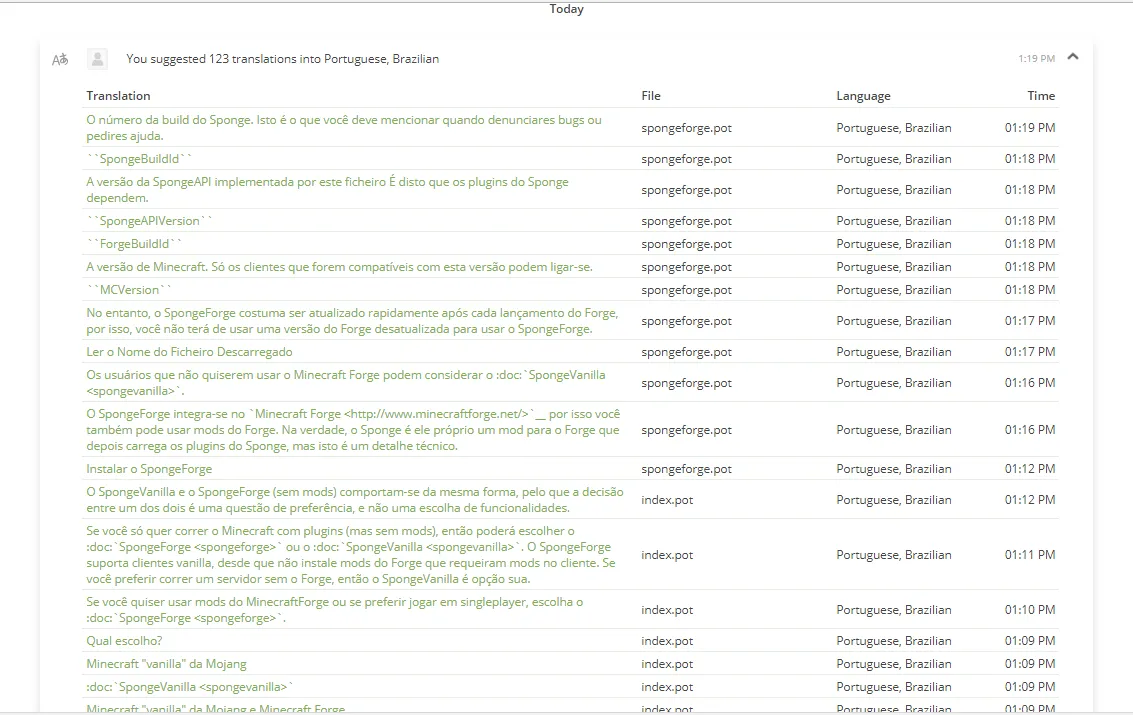1133x715 pixels.
Task: Click the translation activity icon
Action: pos(60,59)
